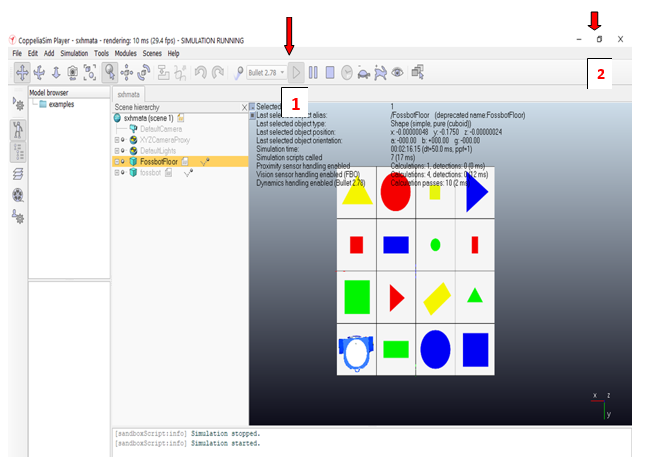Toggle the model browser sidebar icon

click(x=18, y=128)
